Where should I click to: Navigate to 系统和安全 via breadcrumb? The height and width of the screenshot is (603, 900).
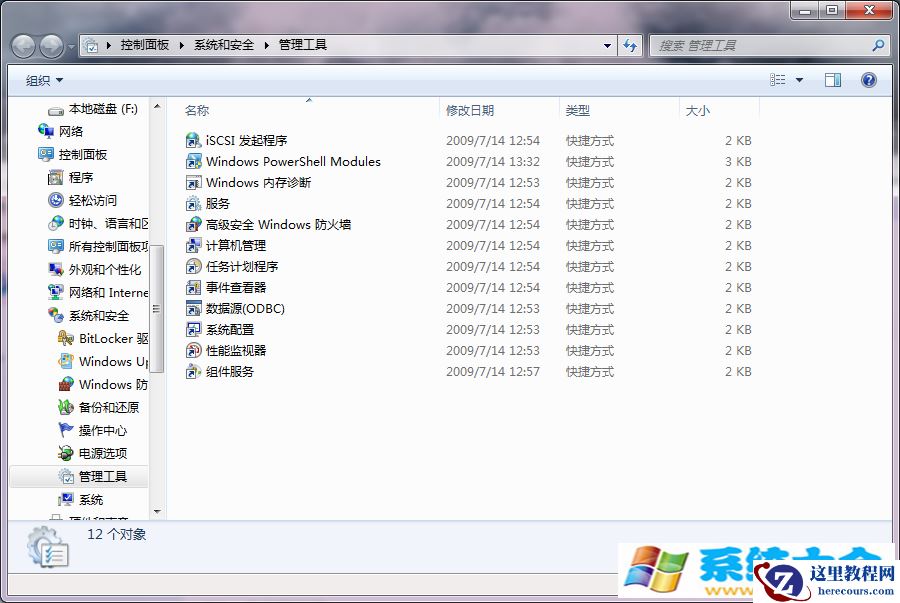point(219,44)
